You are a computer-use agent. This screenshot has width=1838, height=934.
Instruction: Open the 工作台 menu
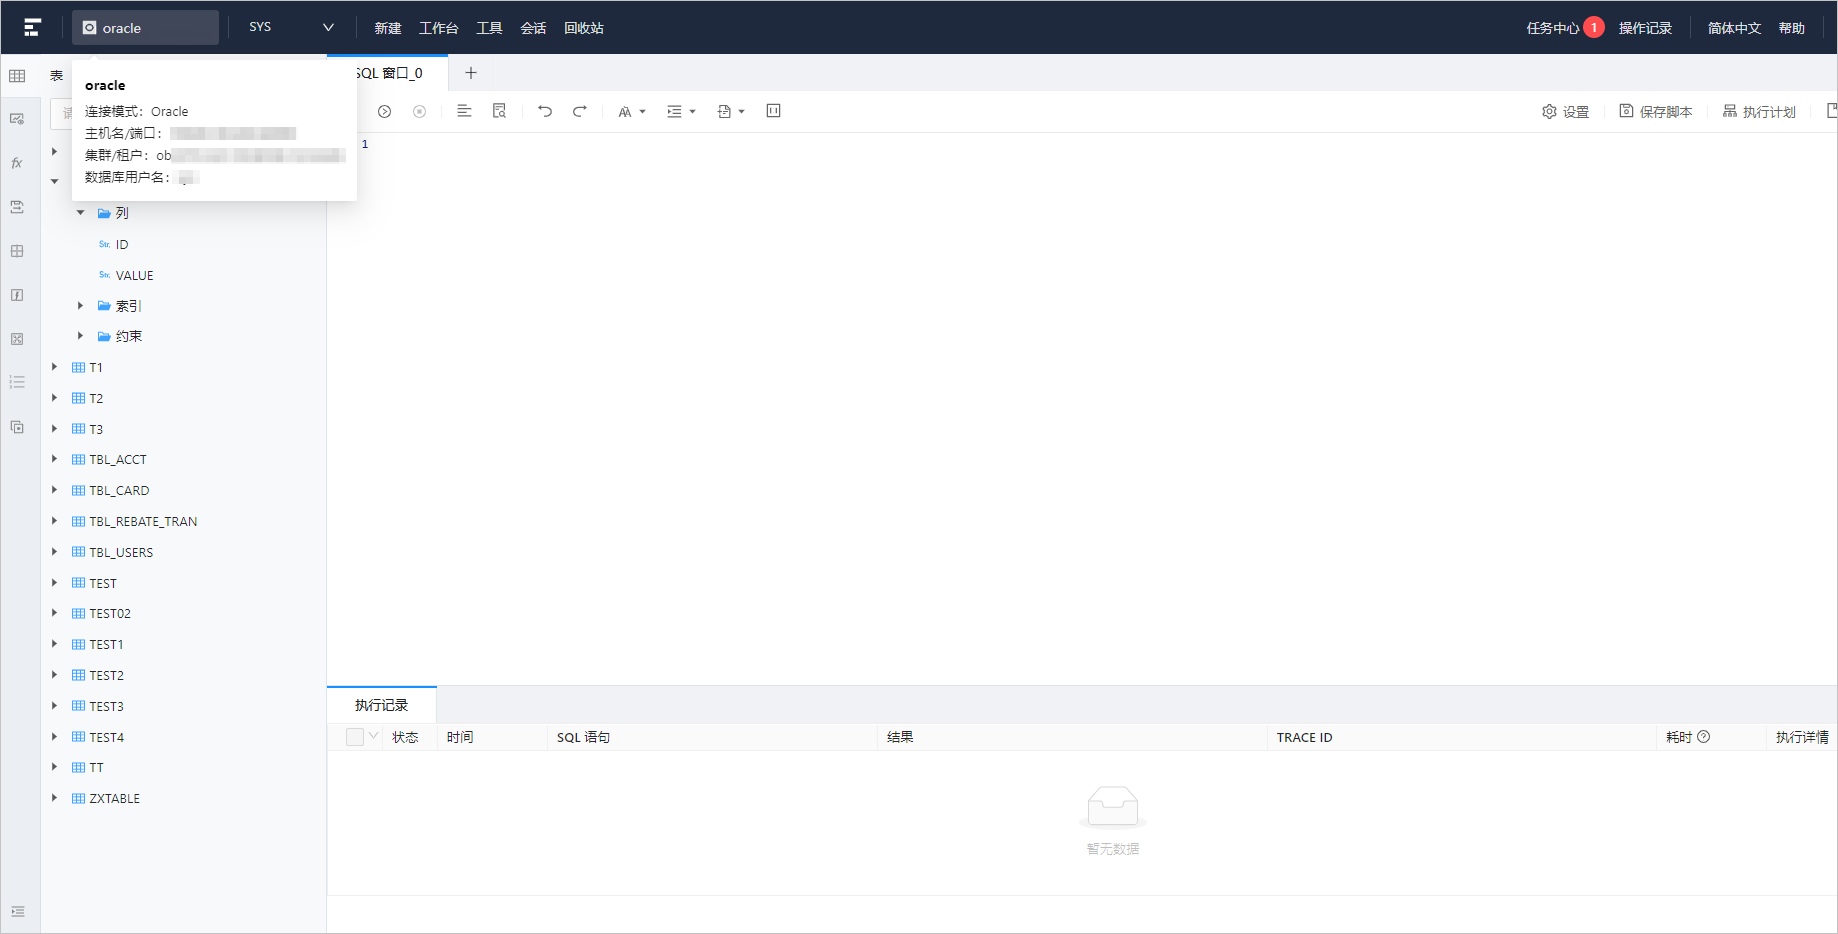[438, 28]
